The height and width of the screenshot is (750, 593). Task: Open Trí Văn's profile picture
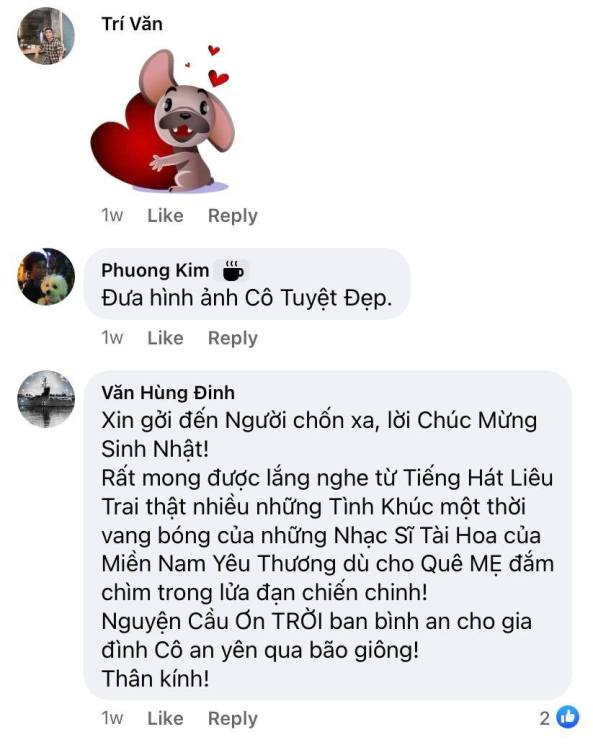tap(46, 36)
